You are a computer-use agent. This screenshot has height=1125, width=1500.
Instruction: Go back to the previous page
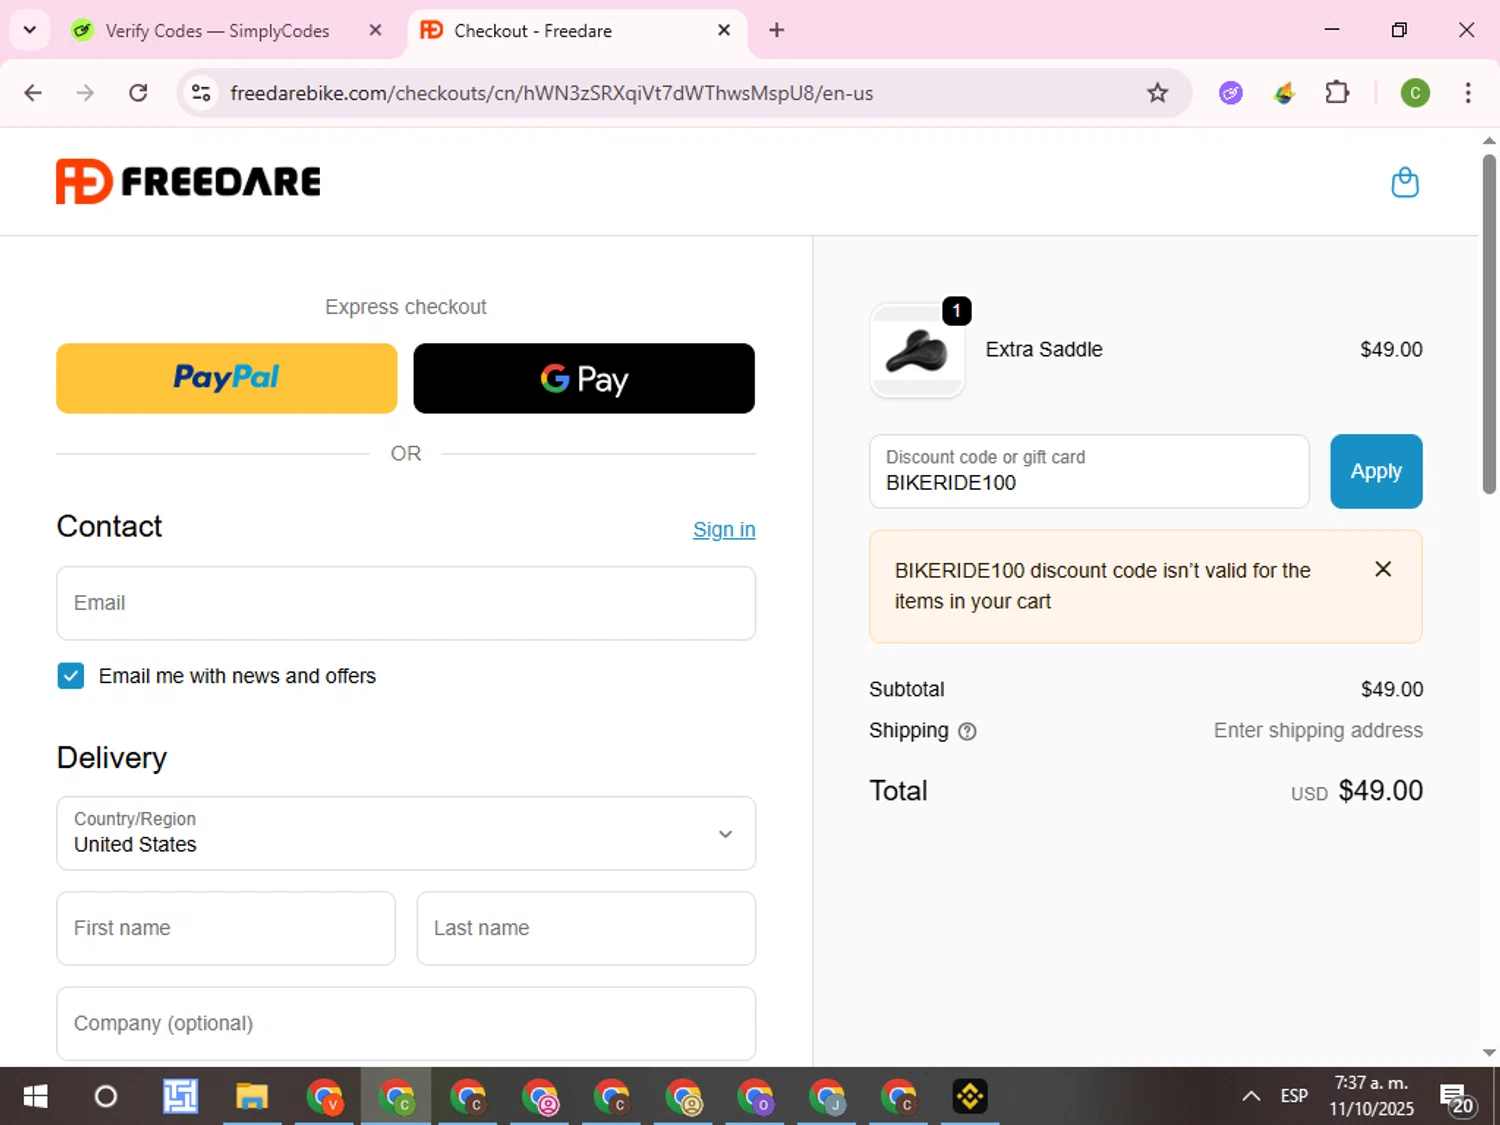[33, 93]
